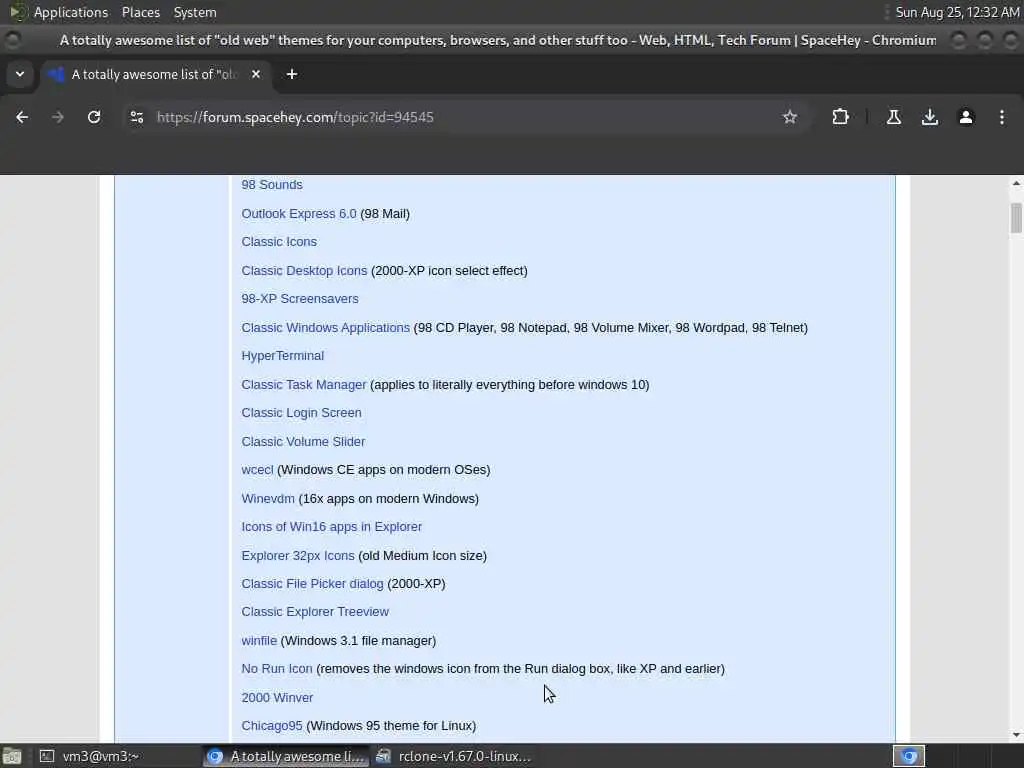Screen dimensions: 1024x768
Task: Expand the tab search dropdown
Action: click(x=20, y=74)
